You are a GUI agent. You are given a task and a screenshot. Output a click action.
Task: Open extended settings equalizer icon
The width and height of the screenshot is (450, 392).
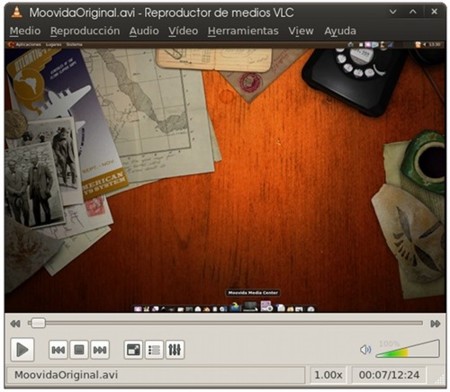175,350
